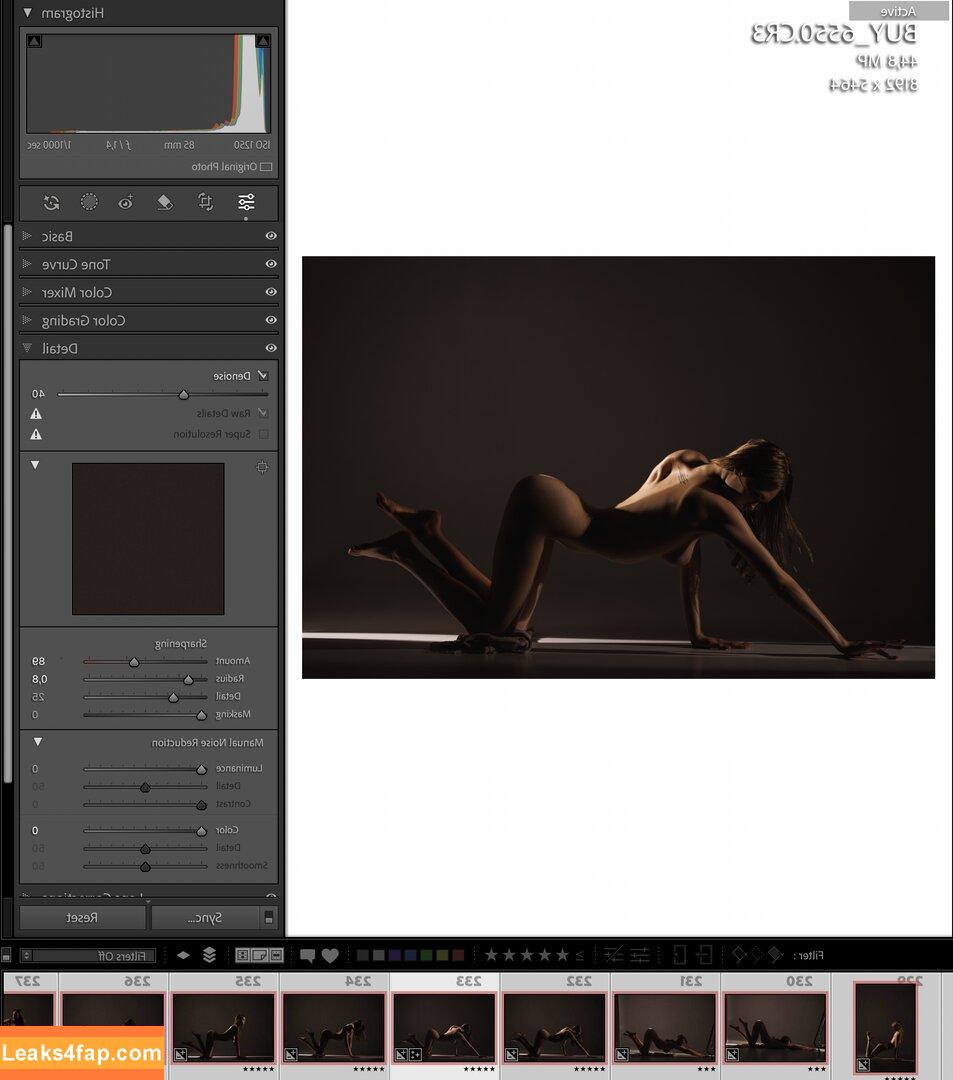Toggle the Original Photo checkbox under histogram
This screenshot has width=953, height=1080.
(266, 167)
